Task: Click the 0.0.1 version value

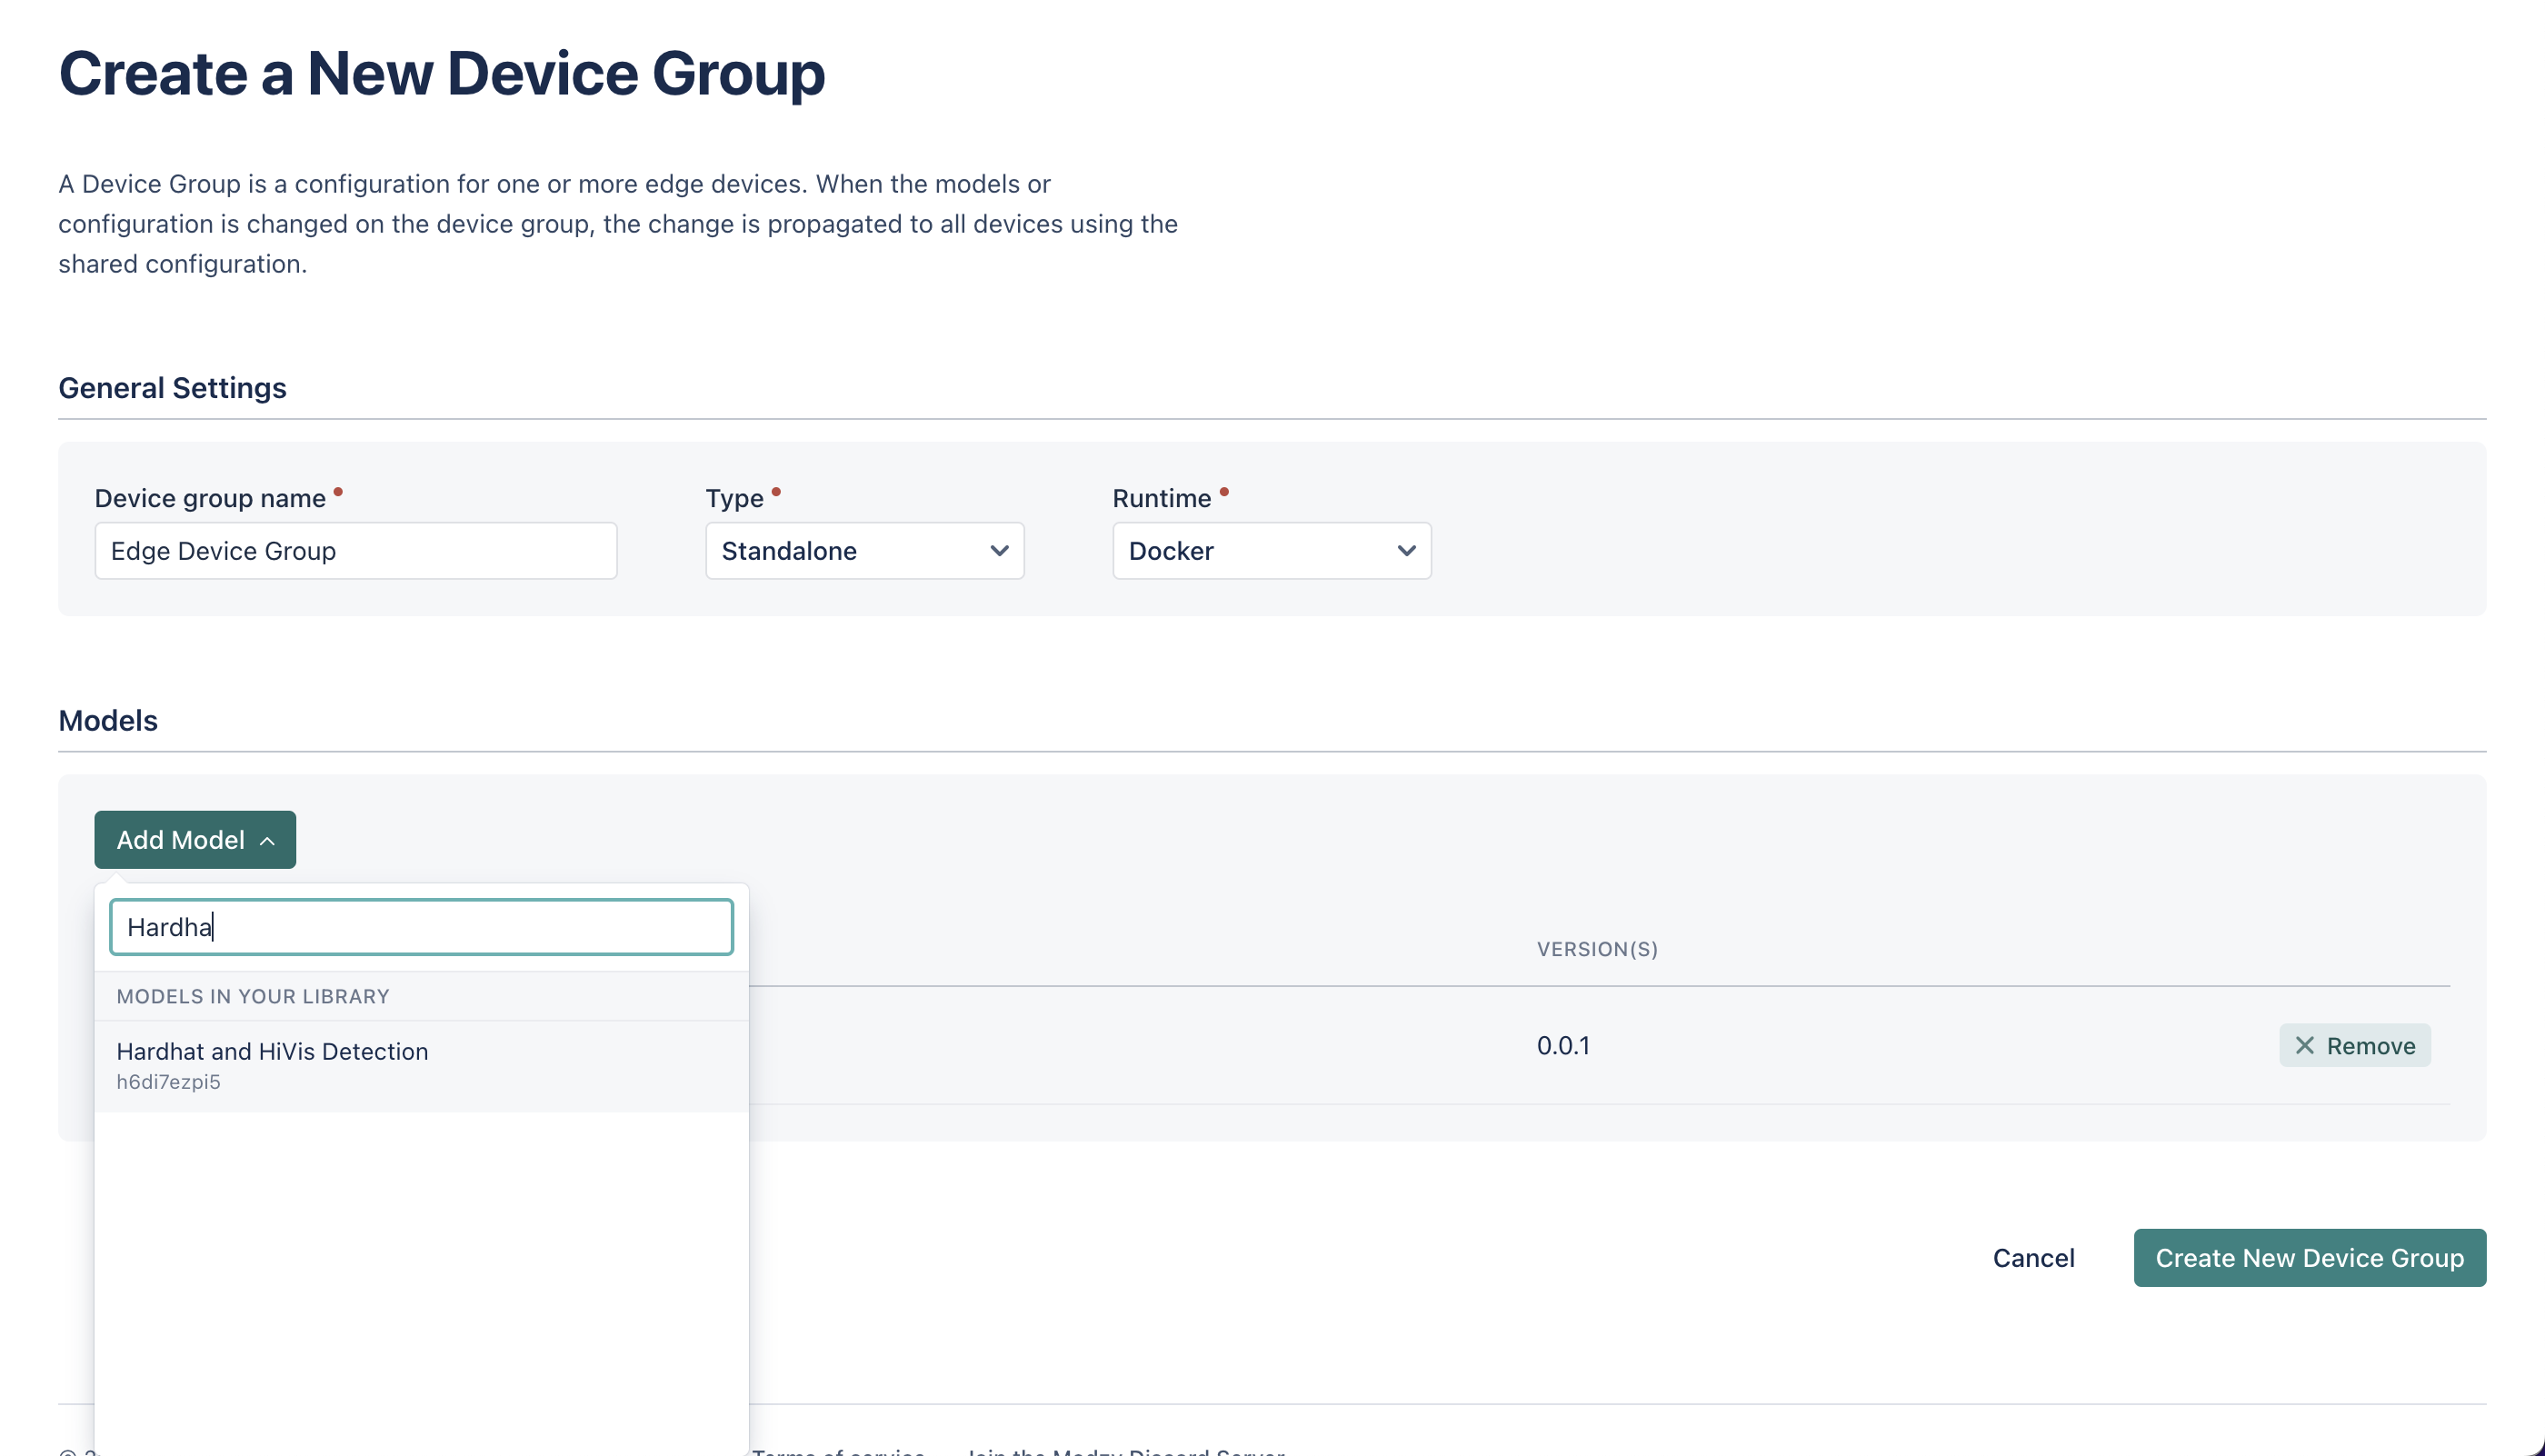Action: tap(1562, 1045)
